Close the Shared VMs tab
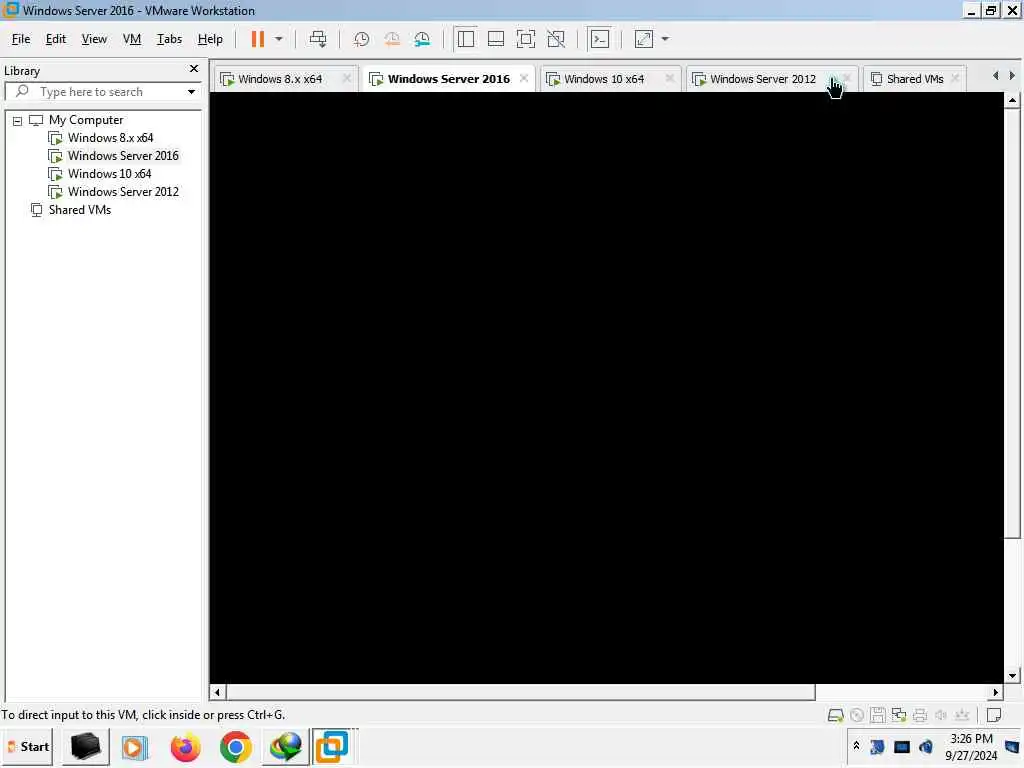The image size is (1024, 768). pos(955,78)
